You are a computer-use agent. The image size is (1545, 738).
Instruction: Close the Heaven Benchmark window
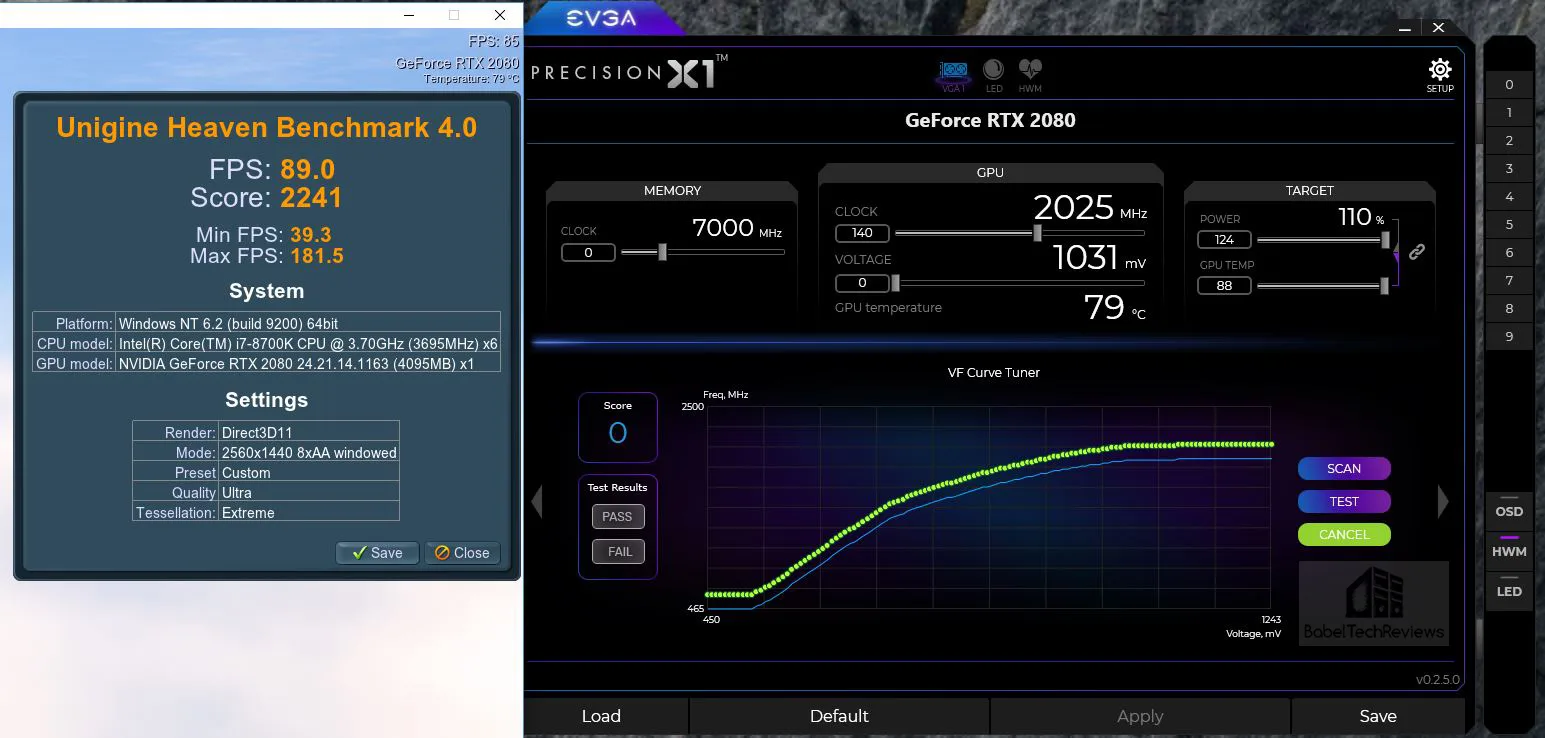tap(500, 15)
